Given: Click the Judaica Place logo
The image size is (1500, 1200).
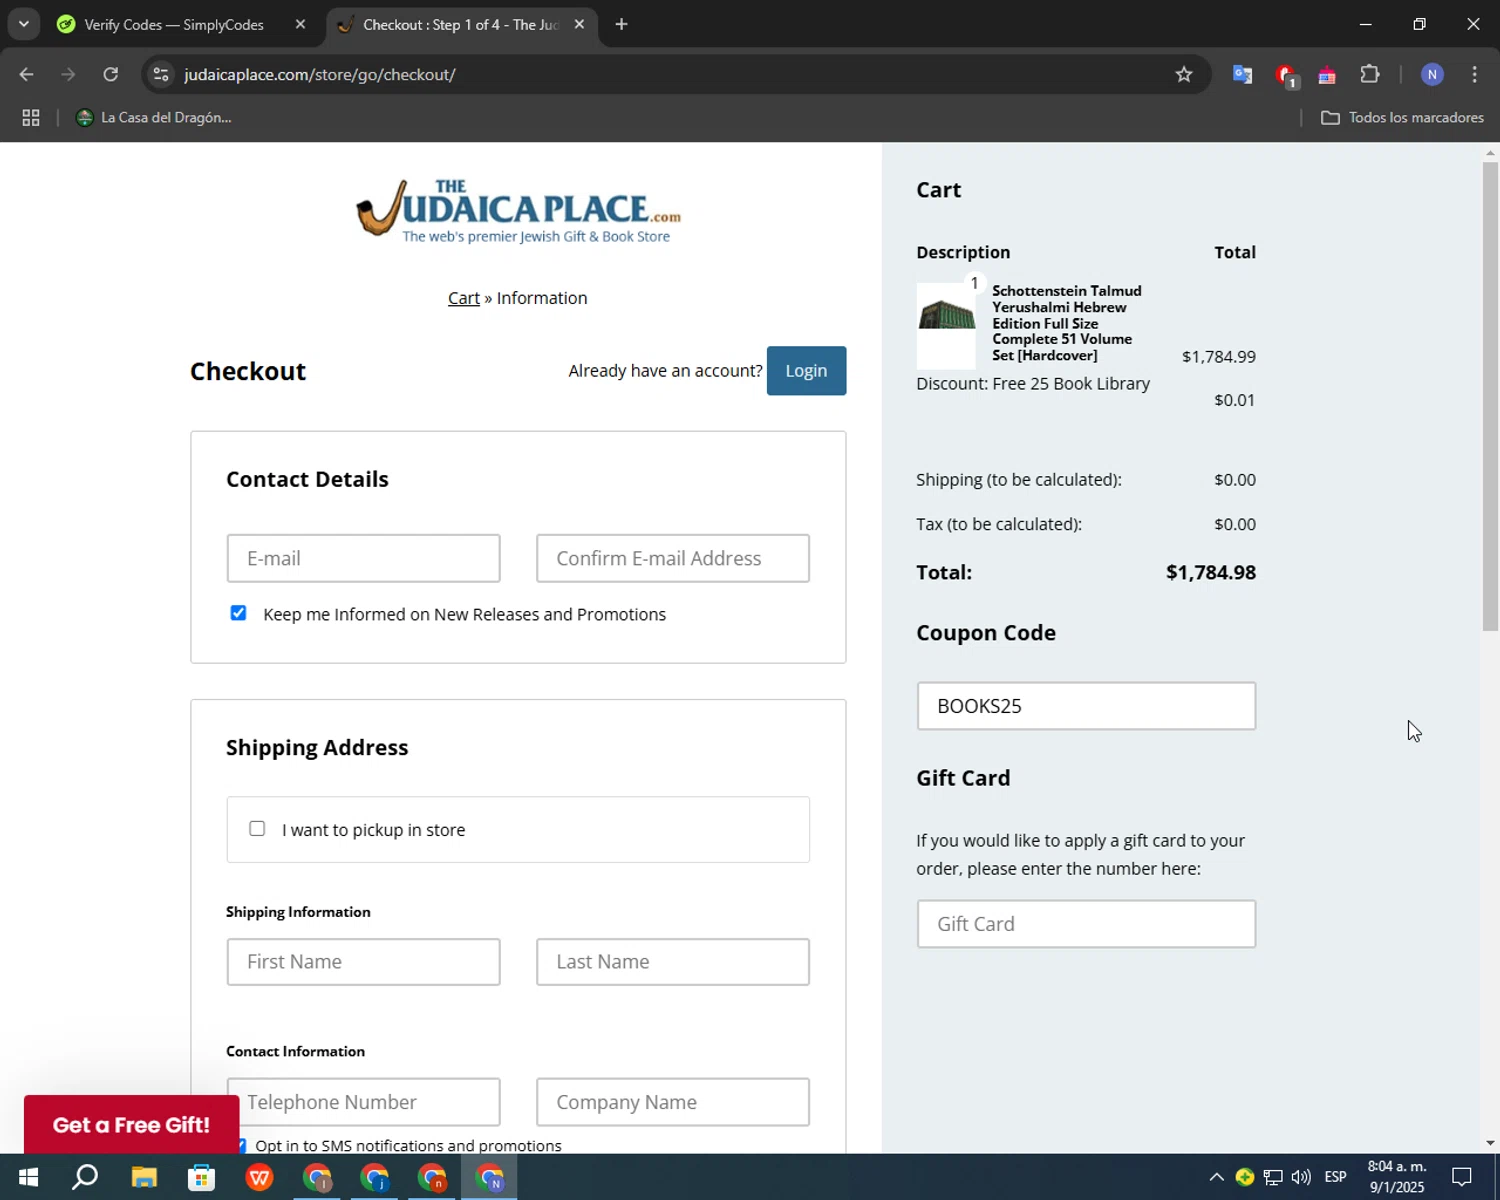Looking at the screenshot, I should (518, 211).
